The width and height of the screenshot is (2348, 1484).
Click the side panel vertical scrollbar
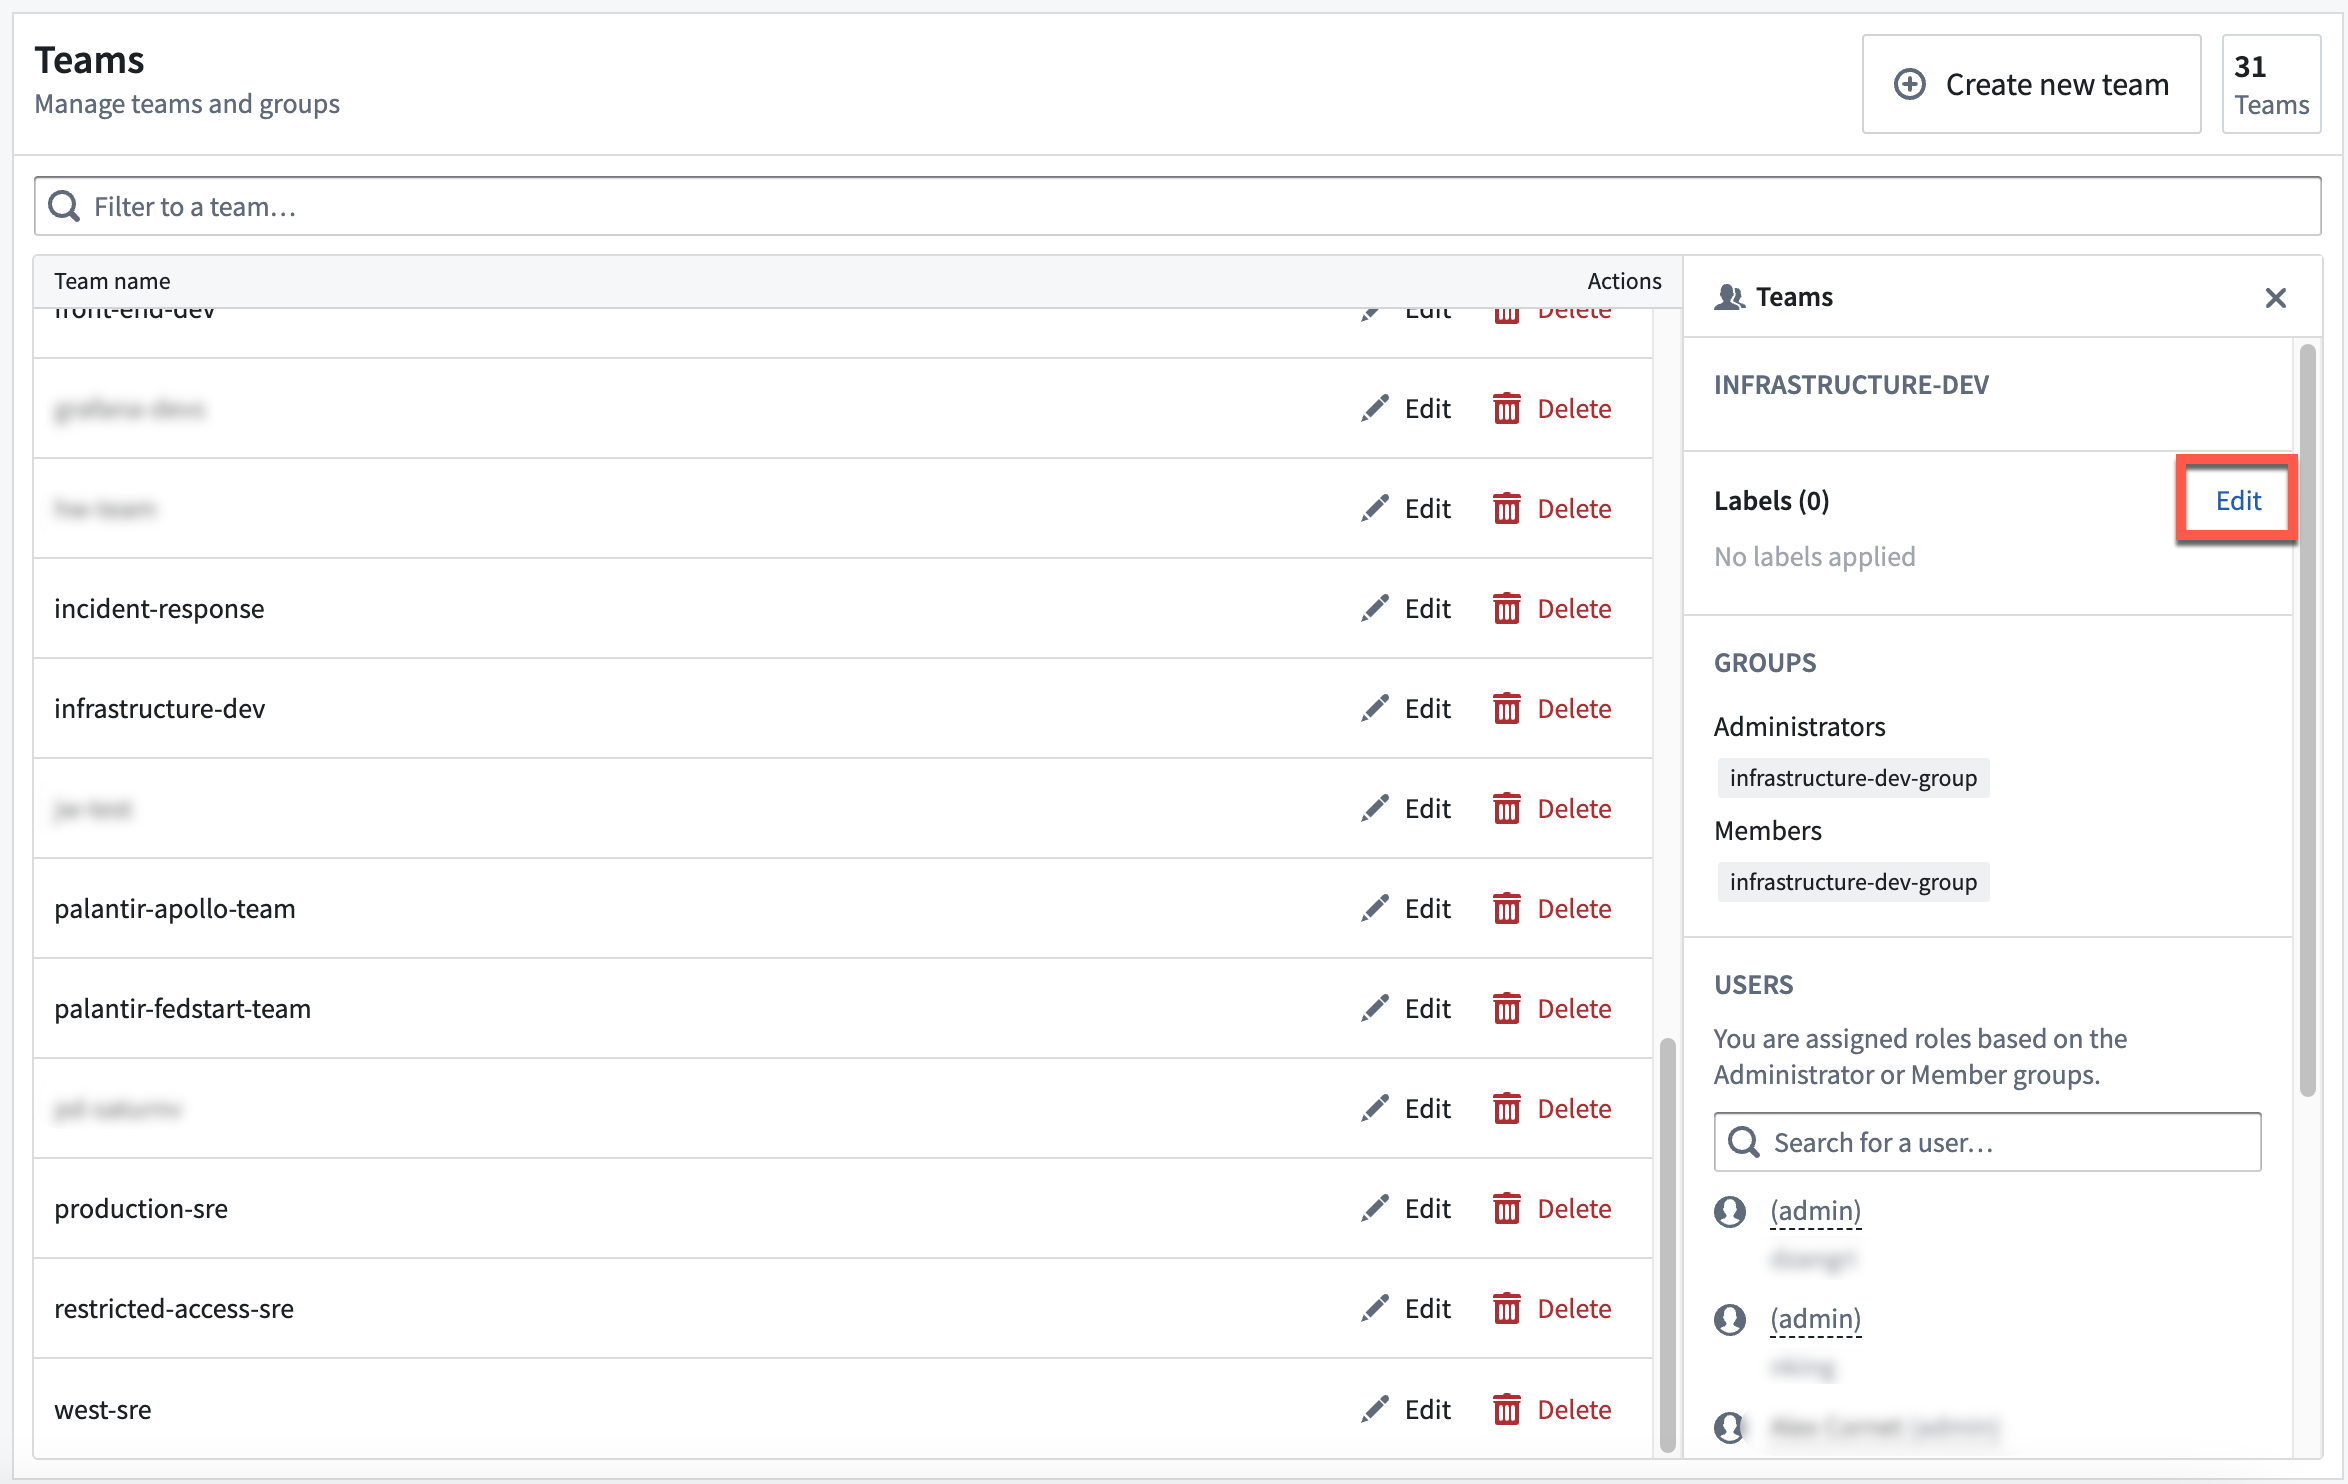[x=2307, y=720]
